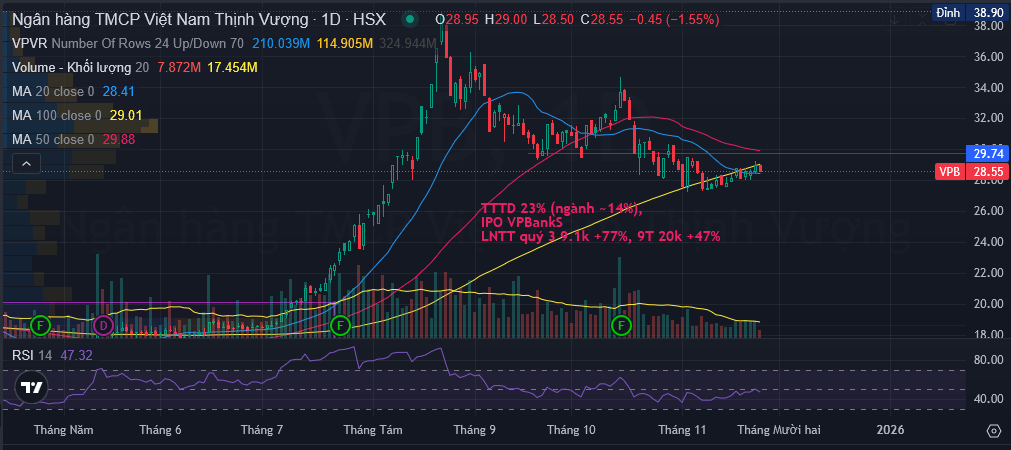
Task: Click the Đỉnh 38.90 price label
Action: click(x=972, y=12)
